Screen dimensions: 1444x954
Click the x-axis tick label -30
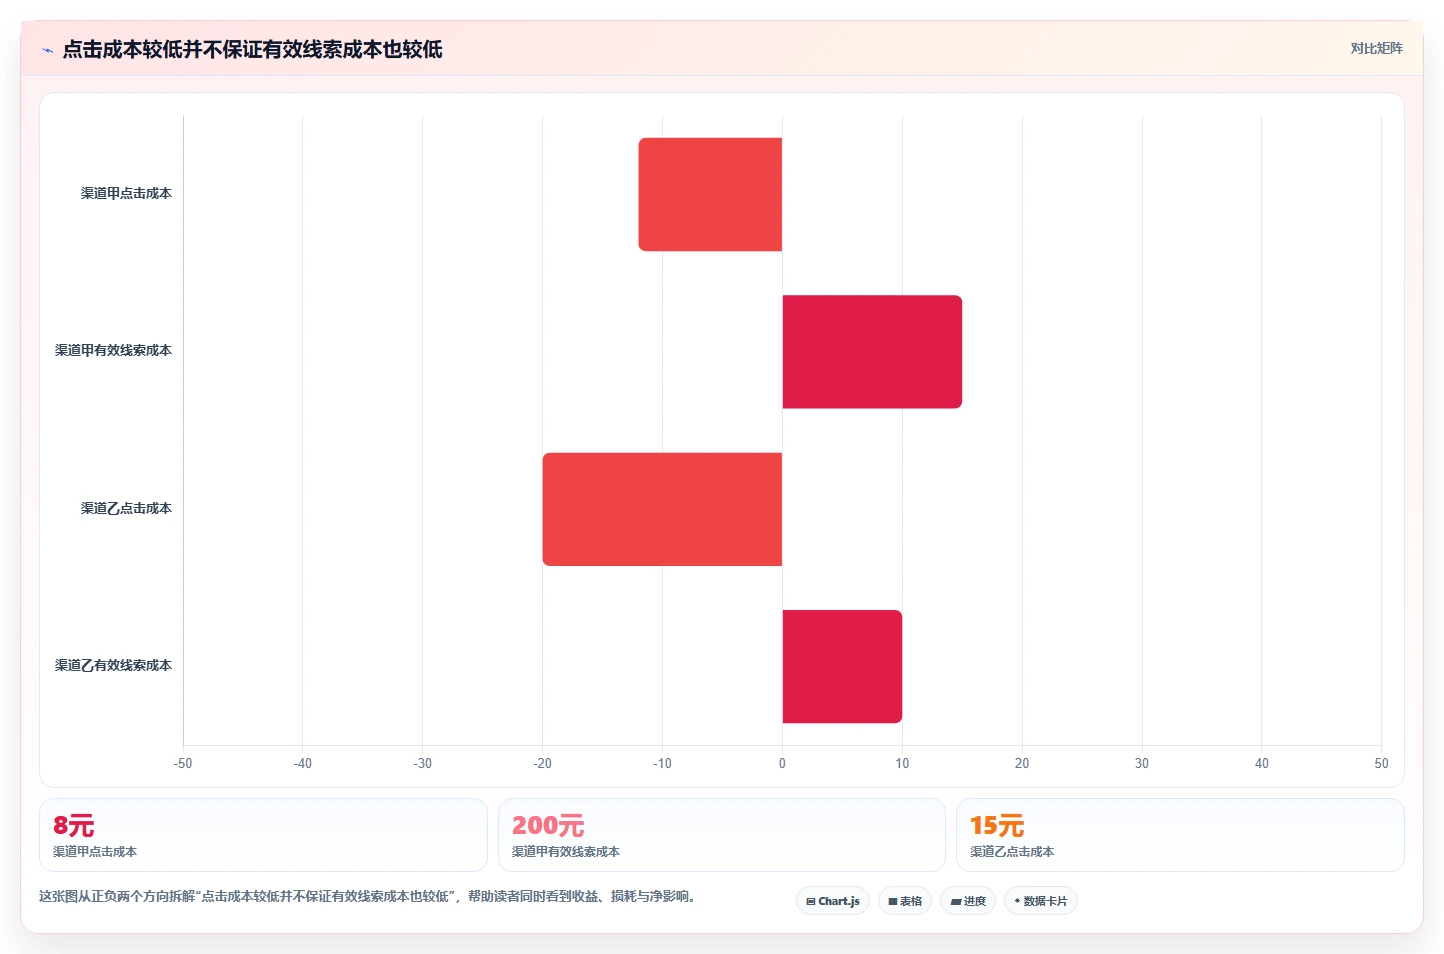click(x=423, y=763)
